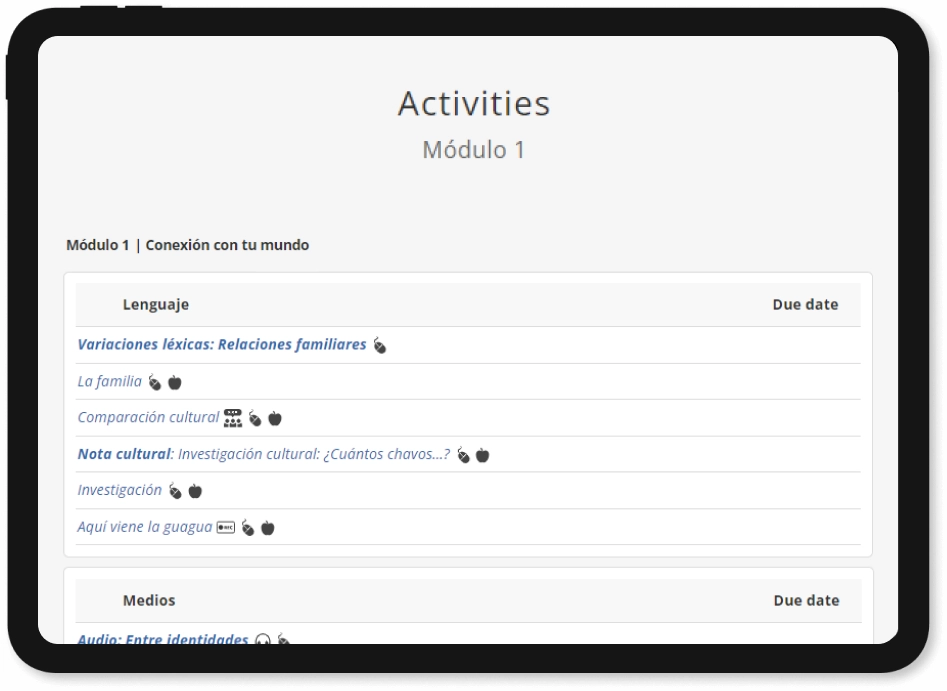
Task: Select the mouse icon beside Comparación cultural
Action: point(254,420)
